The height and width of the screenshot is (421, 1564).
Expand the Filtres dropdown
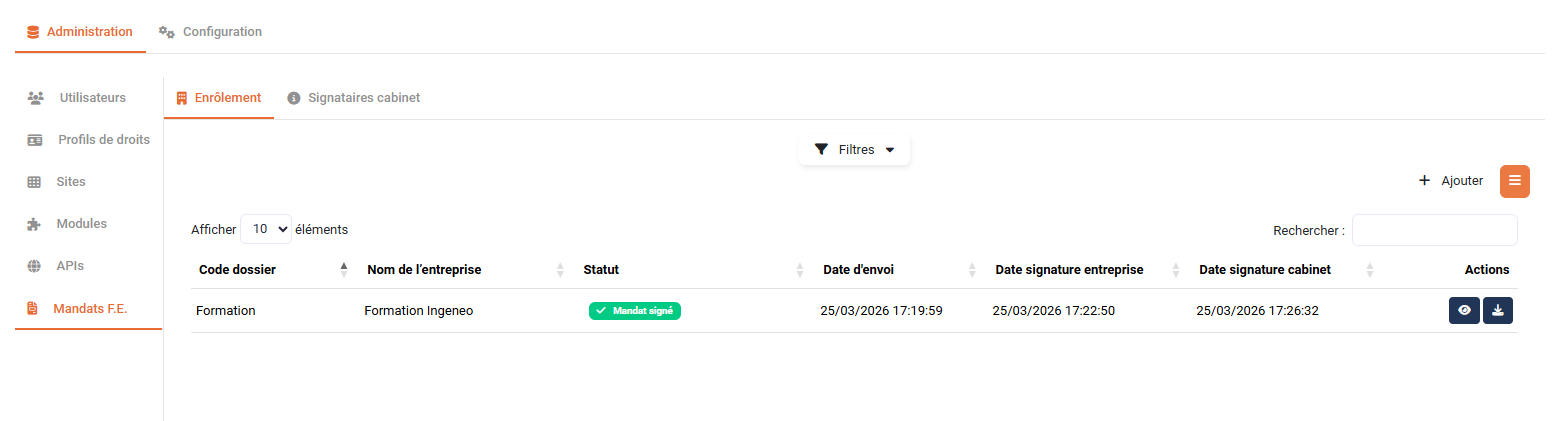[854, 150]
